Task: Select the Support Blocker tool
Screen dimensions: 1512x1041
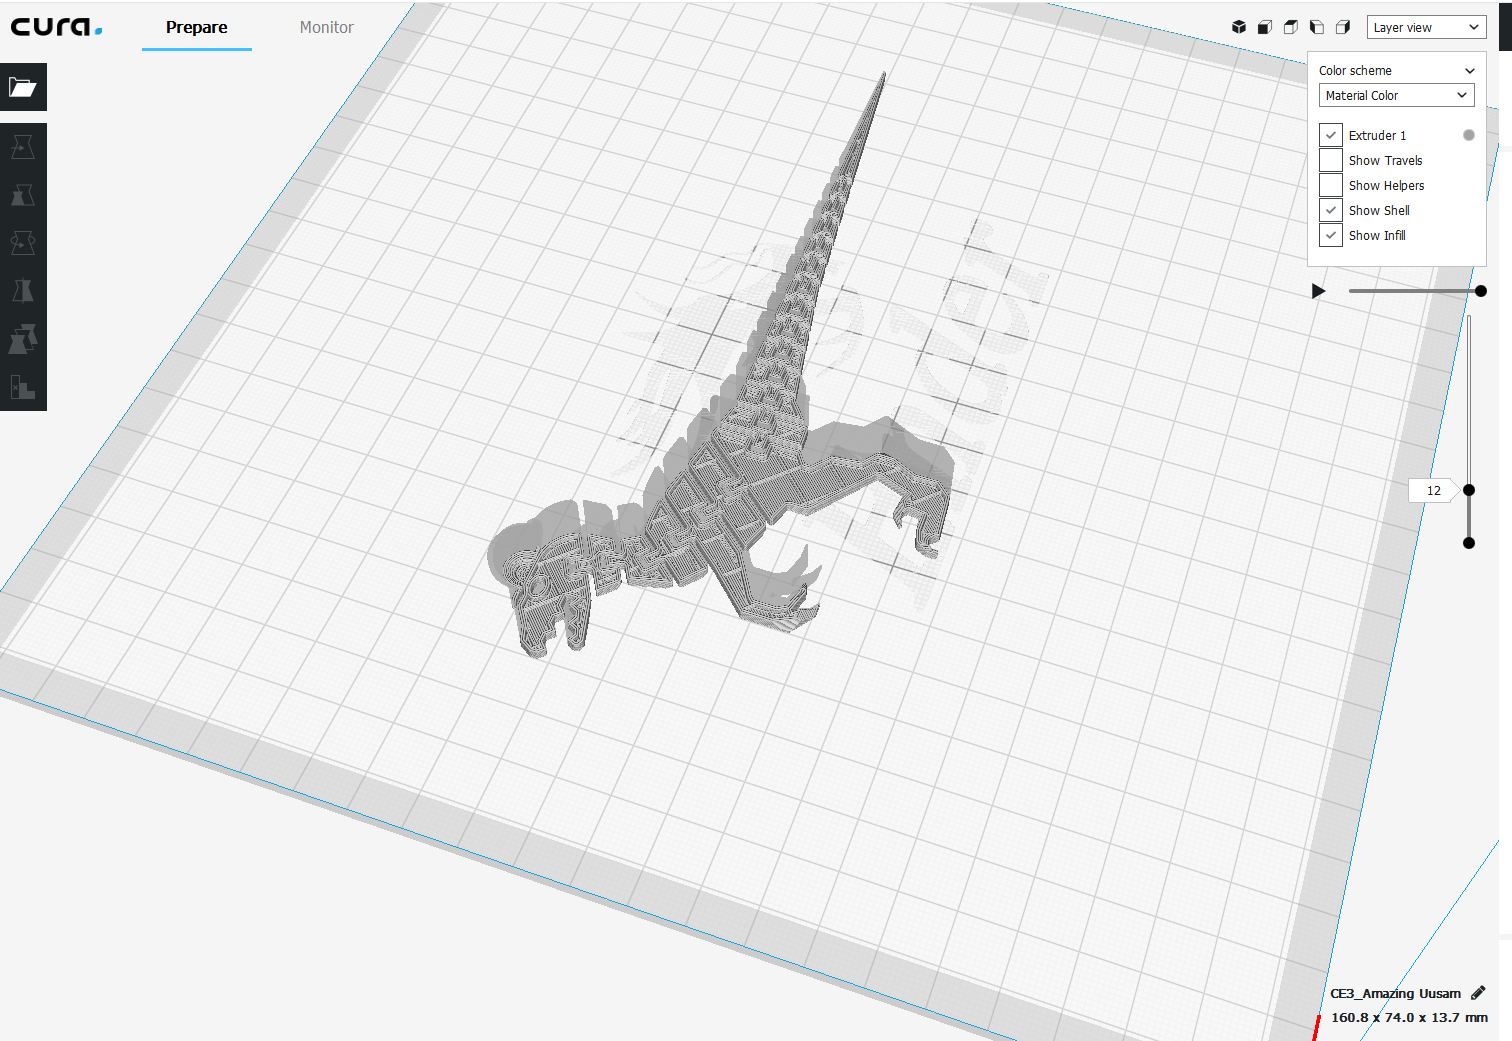Action: [23, 387]
